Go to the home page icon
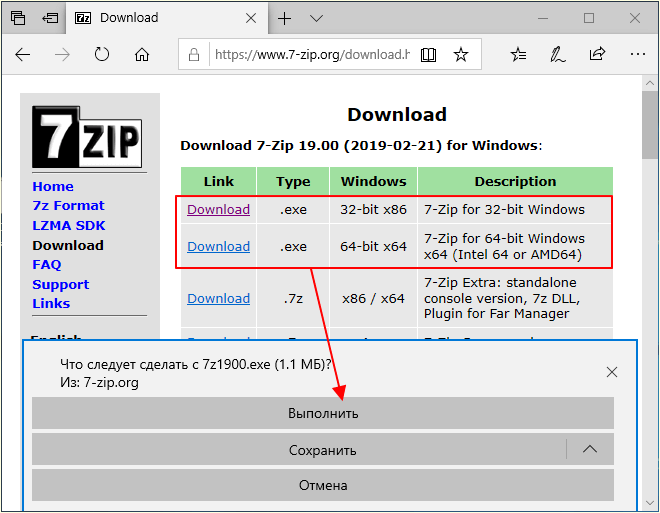This screenshot has height=513, width=660. pyautogui.click(x=142, y=54)
